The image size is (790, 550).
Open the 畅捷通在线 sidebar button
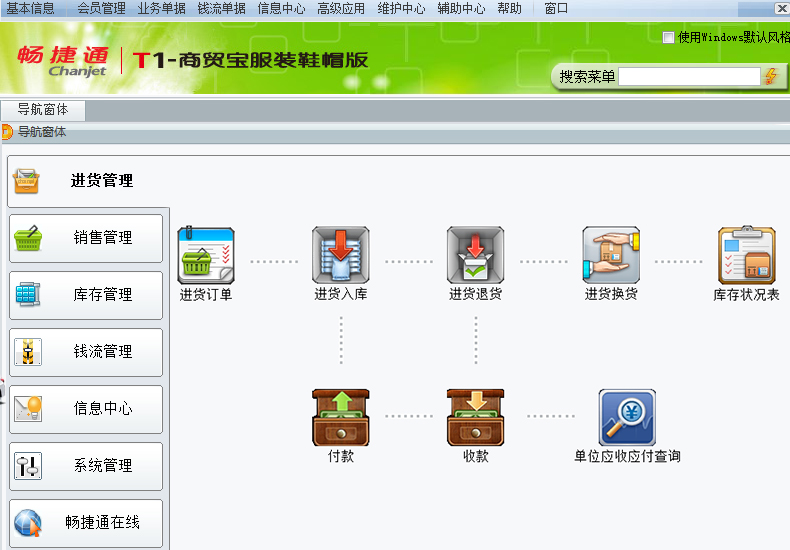pos(86,522)
